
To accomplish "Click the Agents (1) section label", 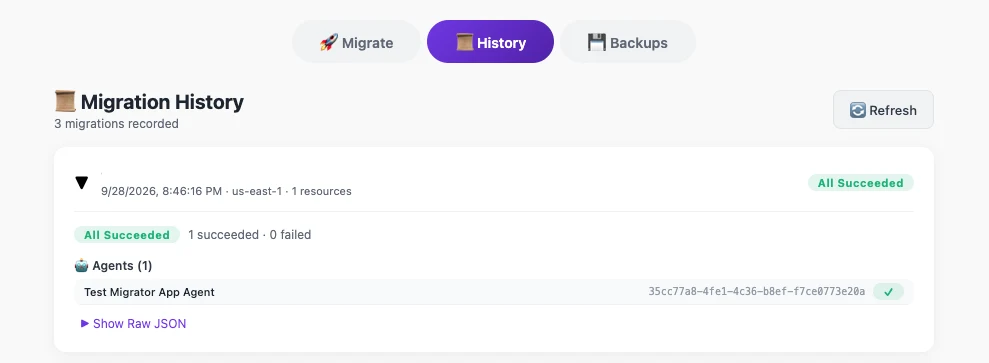I will [x=122, y=266].
